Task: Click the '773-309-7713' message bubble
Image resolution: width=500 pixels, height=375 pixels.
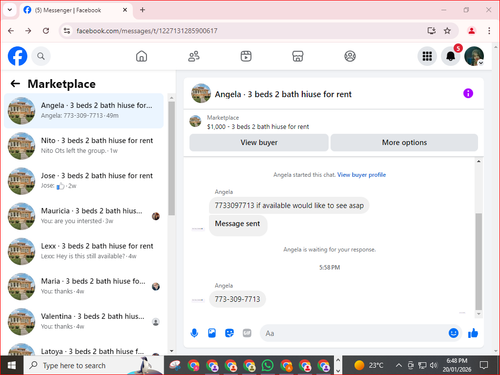Action: click(x=237, y=299)
